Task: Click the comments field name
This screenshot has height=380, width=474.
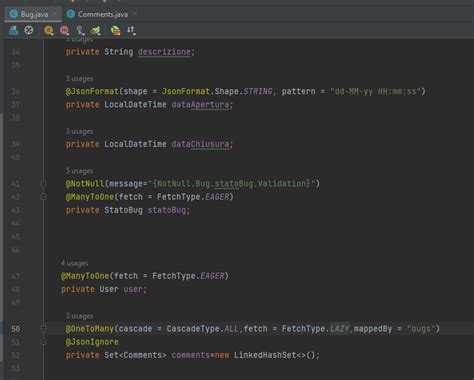Action: click(191, 355)
